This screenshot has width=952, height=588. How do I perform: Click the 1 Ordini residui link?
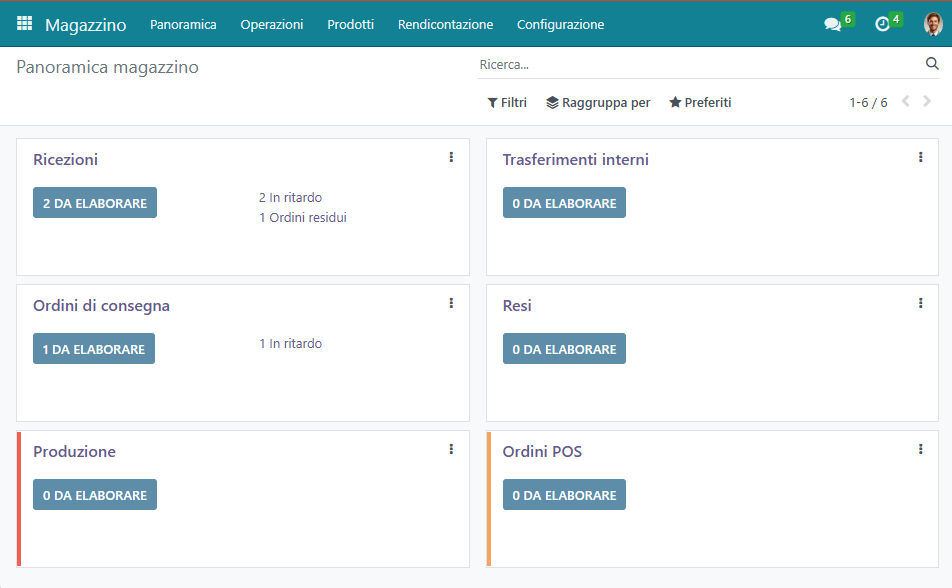point(302,218)
